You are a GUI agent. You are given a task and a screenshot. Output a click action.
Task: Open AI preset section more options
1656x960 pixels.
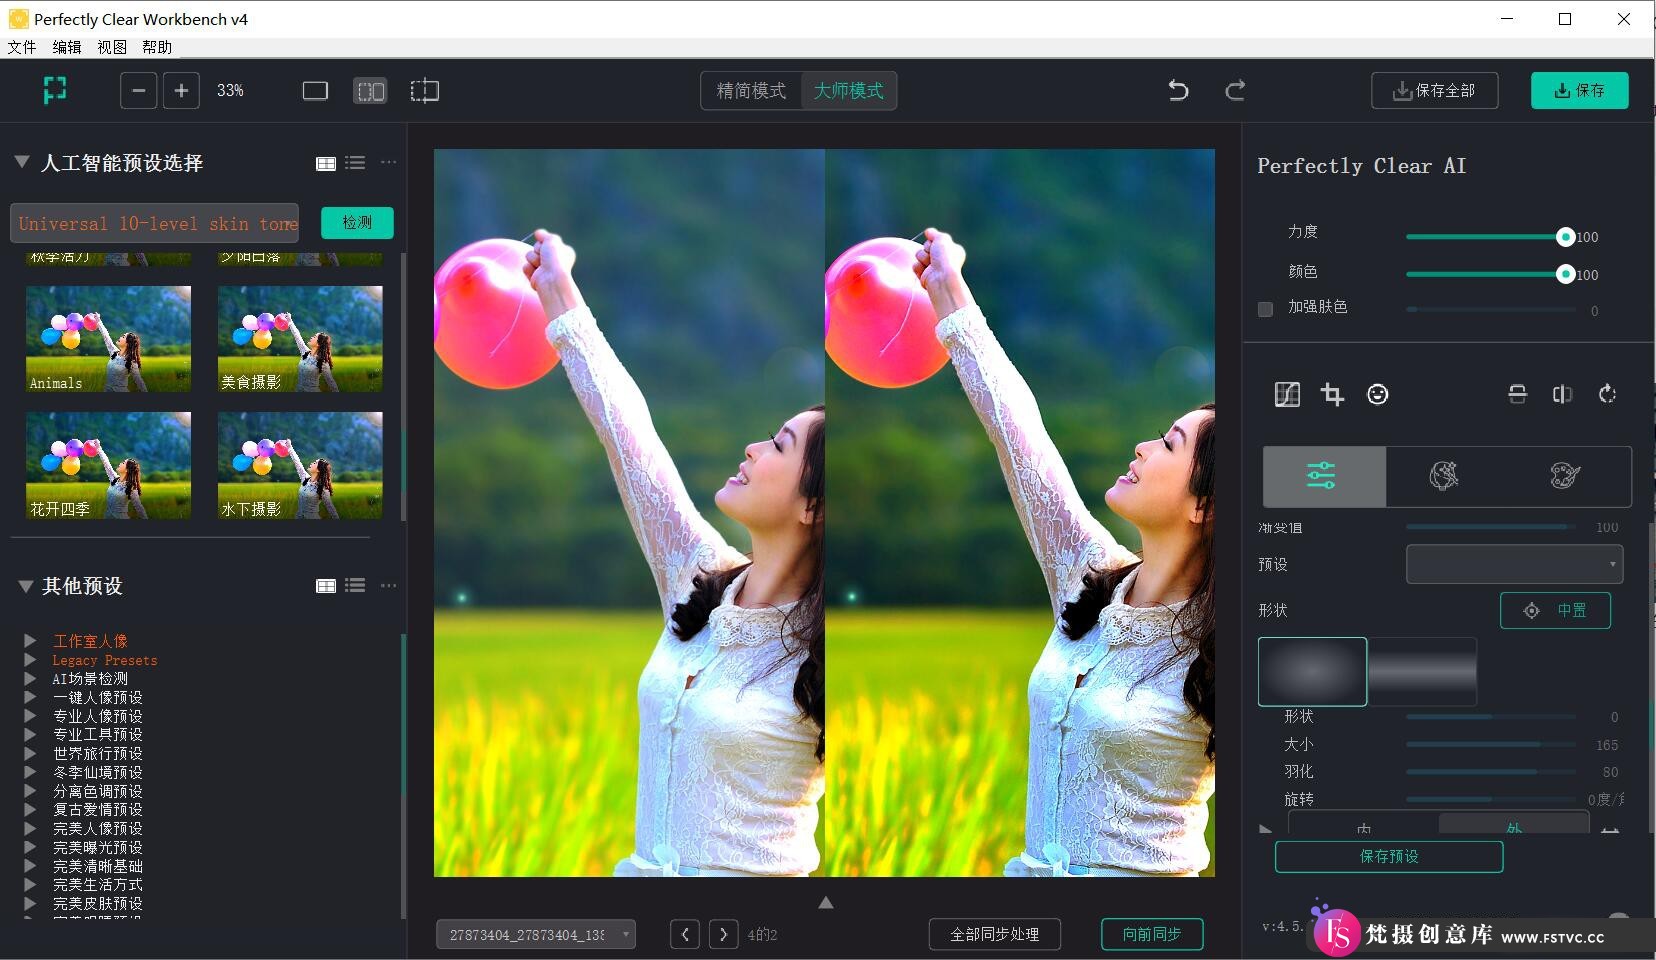click(x=389, y=162)
